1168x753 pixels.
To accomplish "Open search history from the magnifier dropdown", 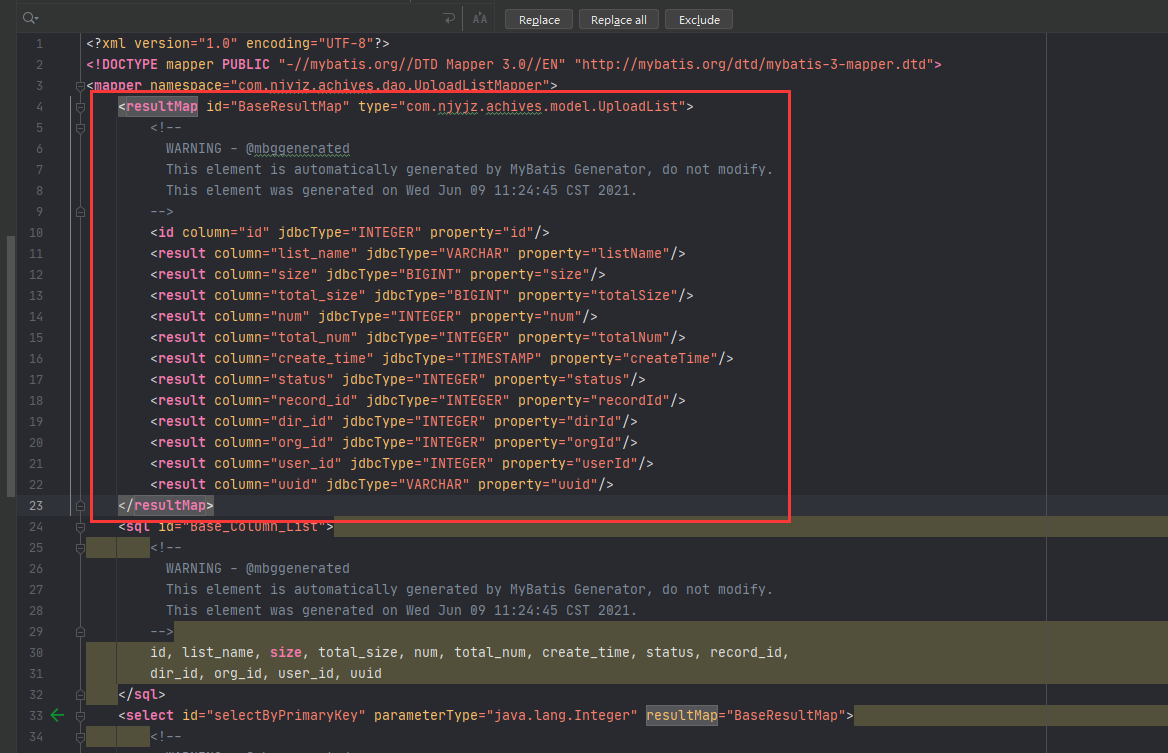I will click(30, 18).
